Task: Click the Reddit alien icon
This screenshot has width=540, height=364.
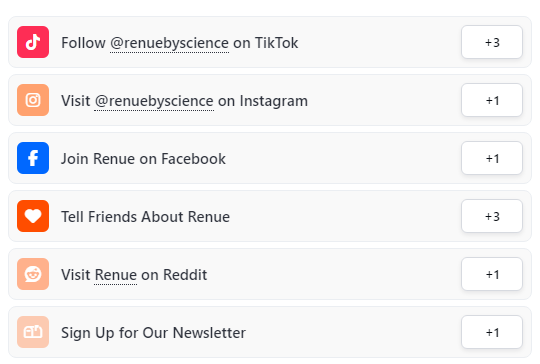Action: point(33,274)
